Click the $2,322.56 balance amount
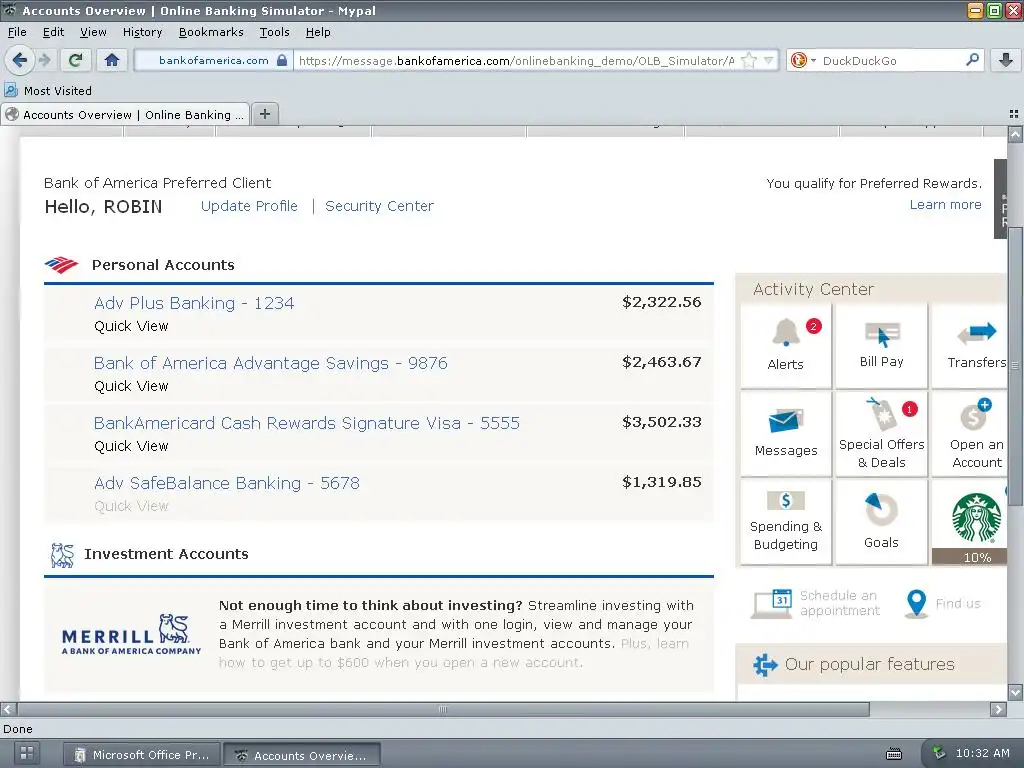The height and width of the screenshot is (768, 1024). click(662, 302)
